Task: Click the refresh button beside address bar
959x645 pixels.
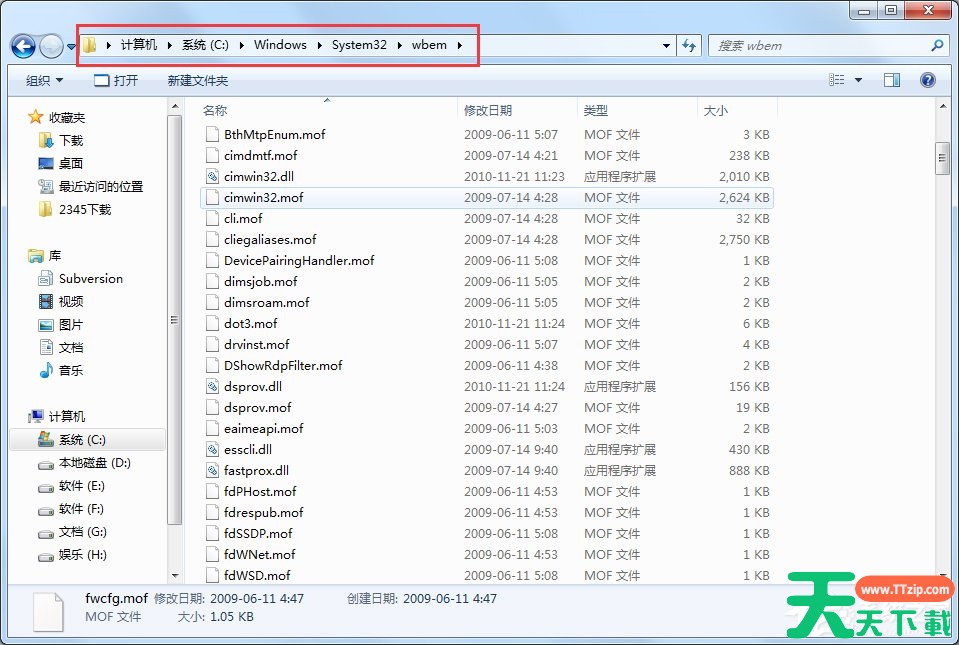Action: click(689, 46)
